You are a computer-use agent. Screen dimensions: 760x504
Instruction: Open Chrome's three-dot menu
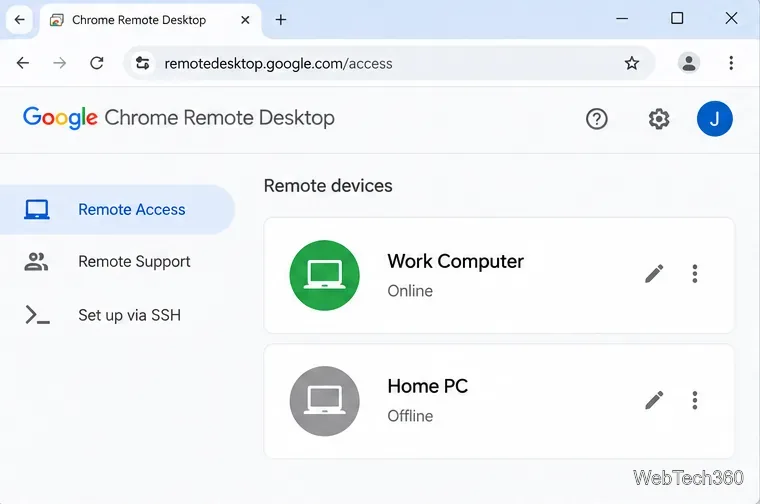tap(731, 63)
